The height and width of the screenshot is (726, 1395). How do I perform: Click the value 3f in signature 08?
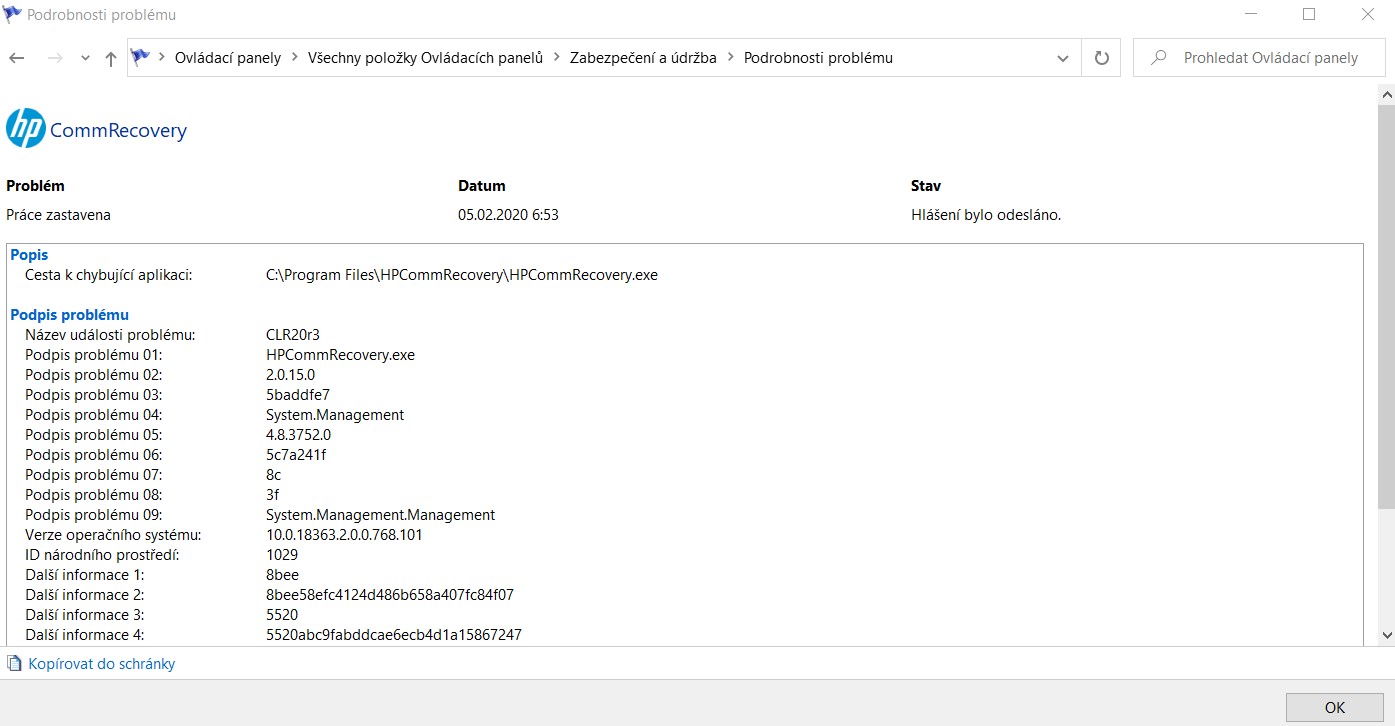click(273, 495)
